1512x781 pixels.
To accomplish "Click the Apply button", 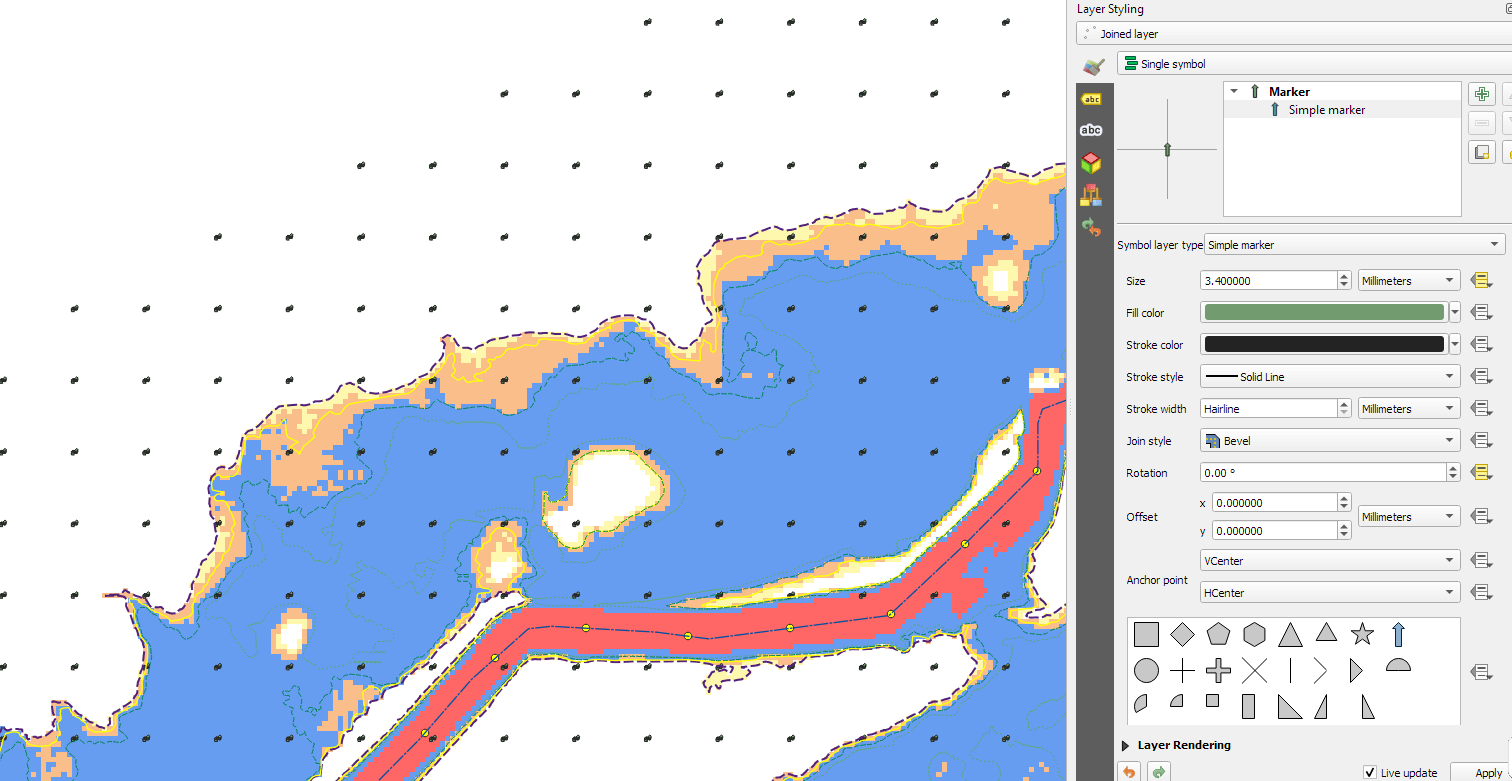I will (1489, 772).
